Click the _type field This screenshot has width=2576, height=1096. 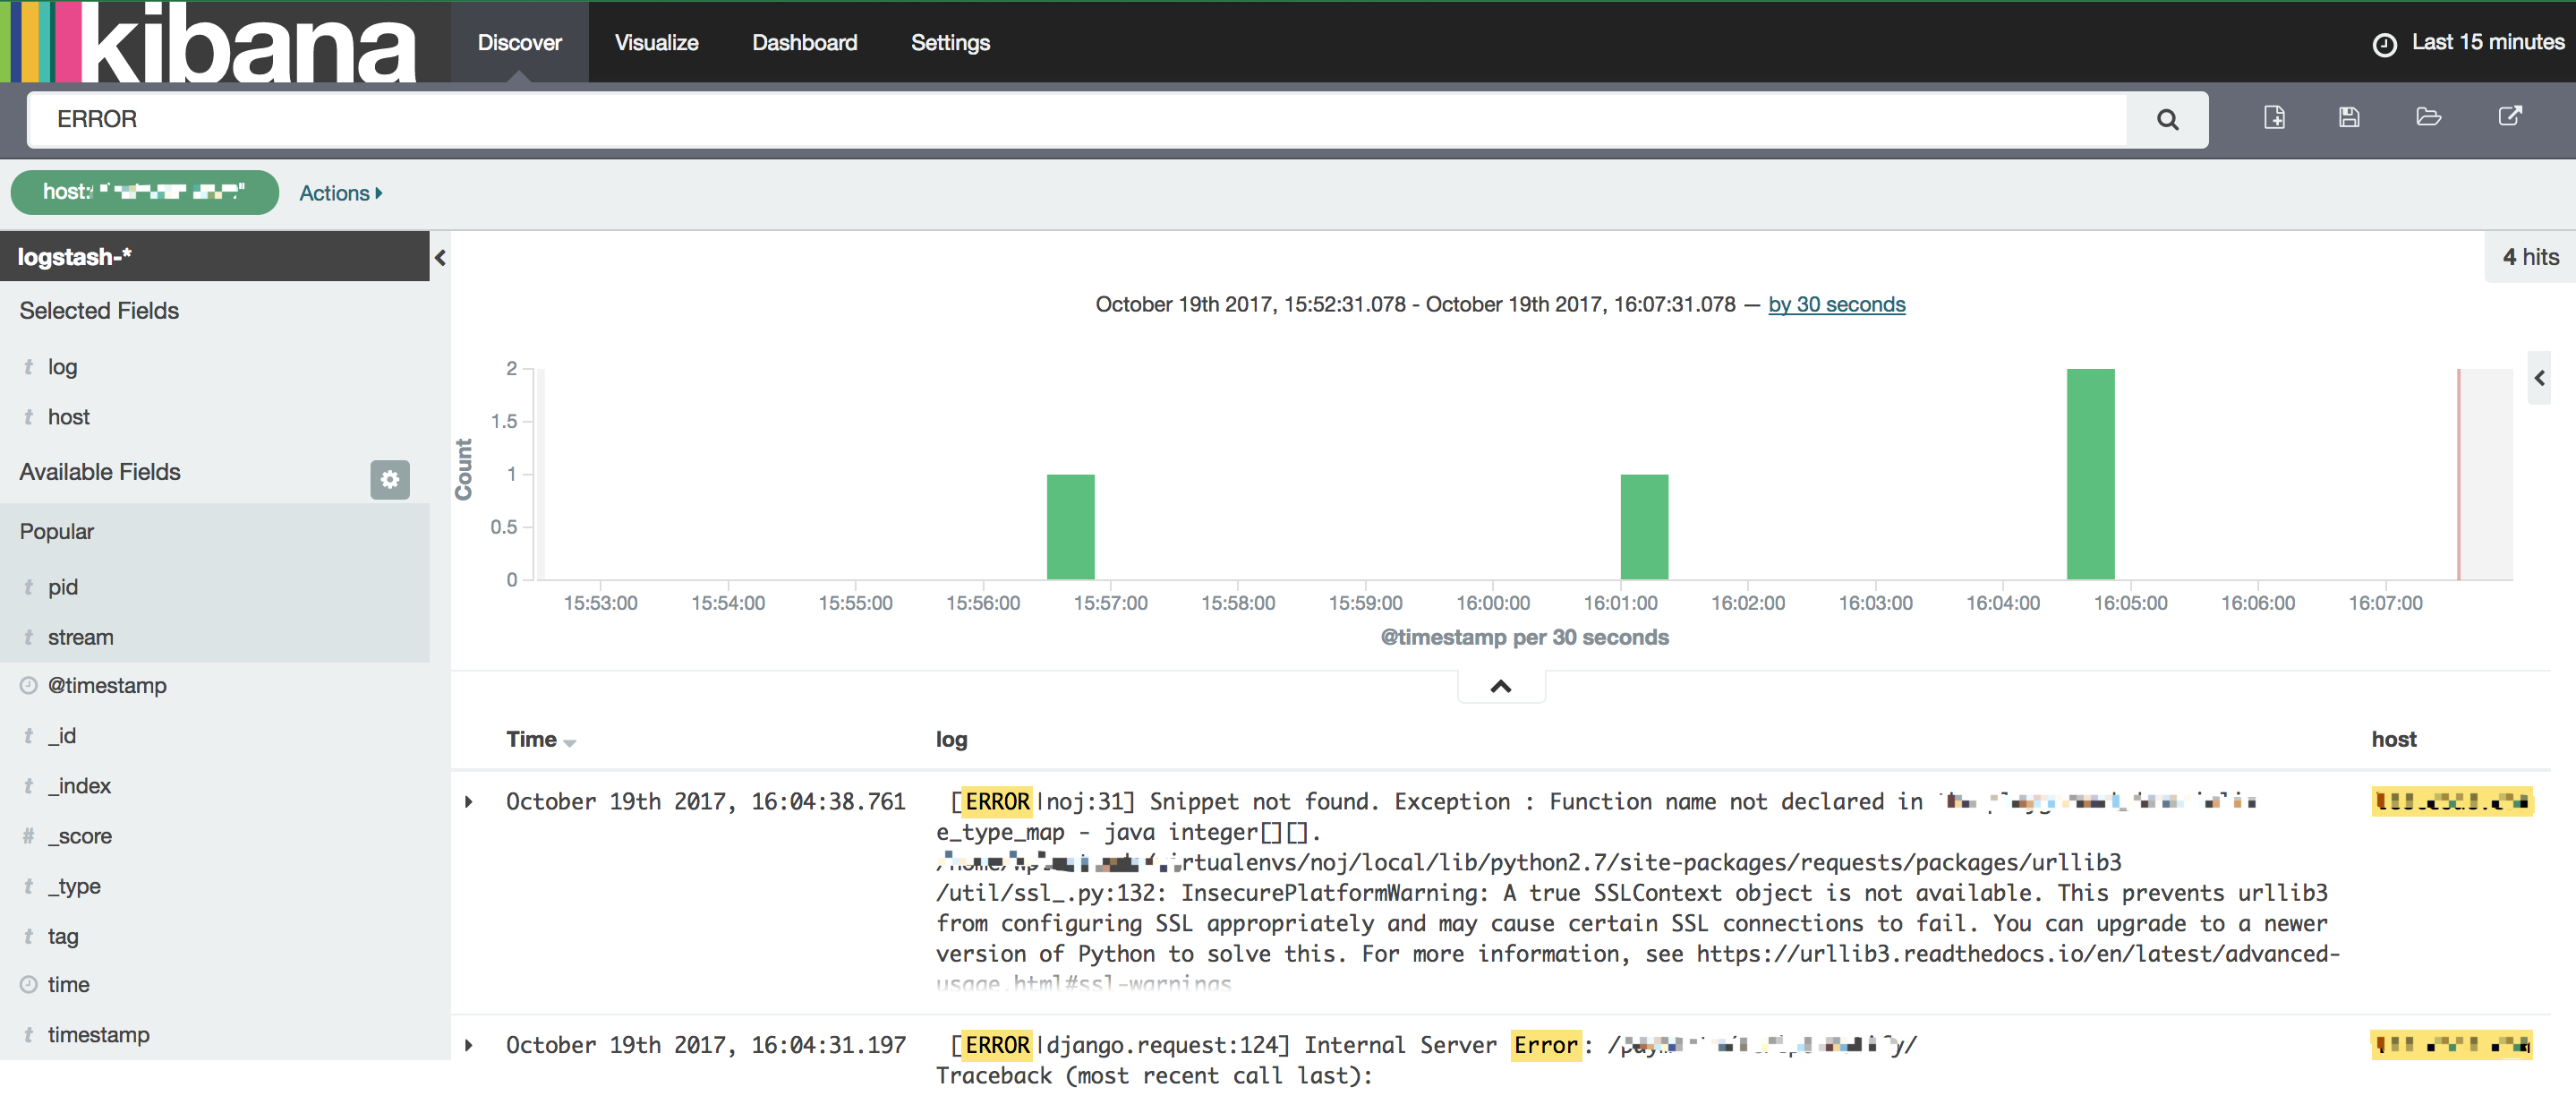tap(74, 887)
